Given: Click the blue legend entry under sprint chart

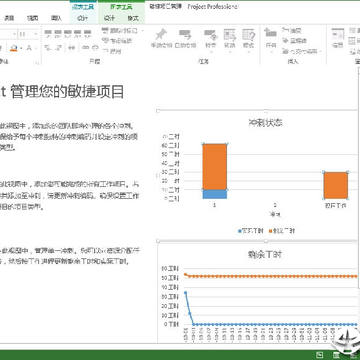Looking at the screenshot, I should click(x=251, y=231).
